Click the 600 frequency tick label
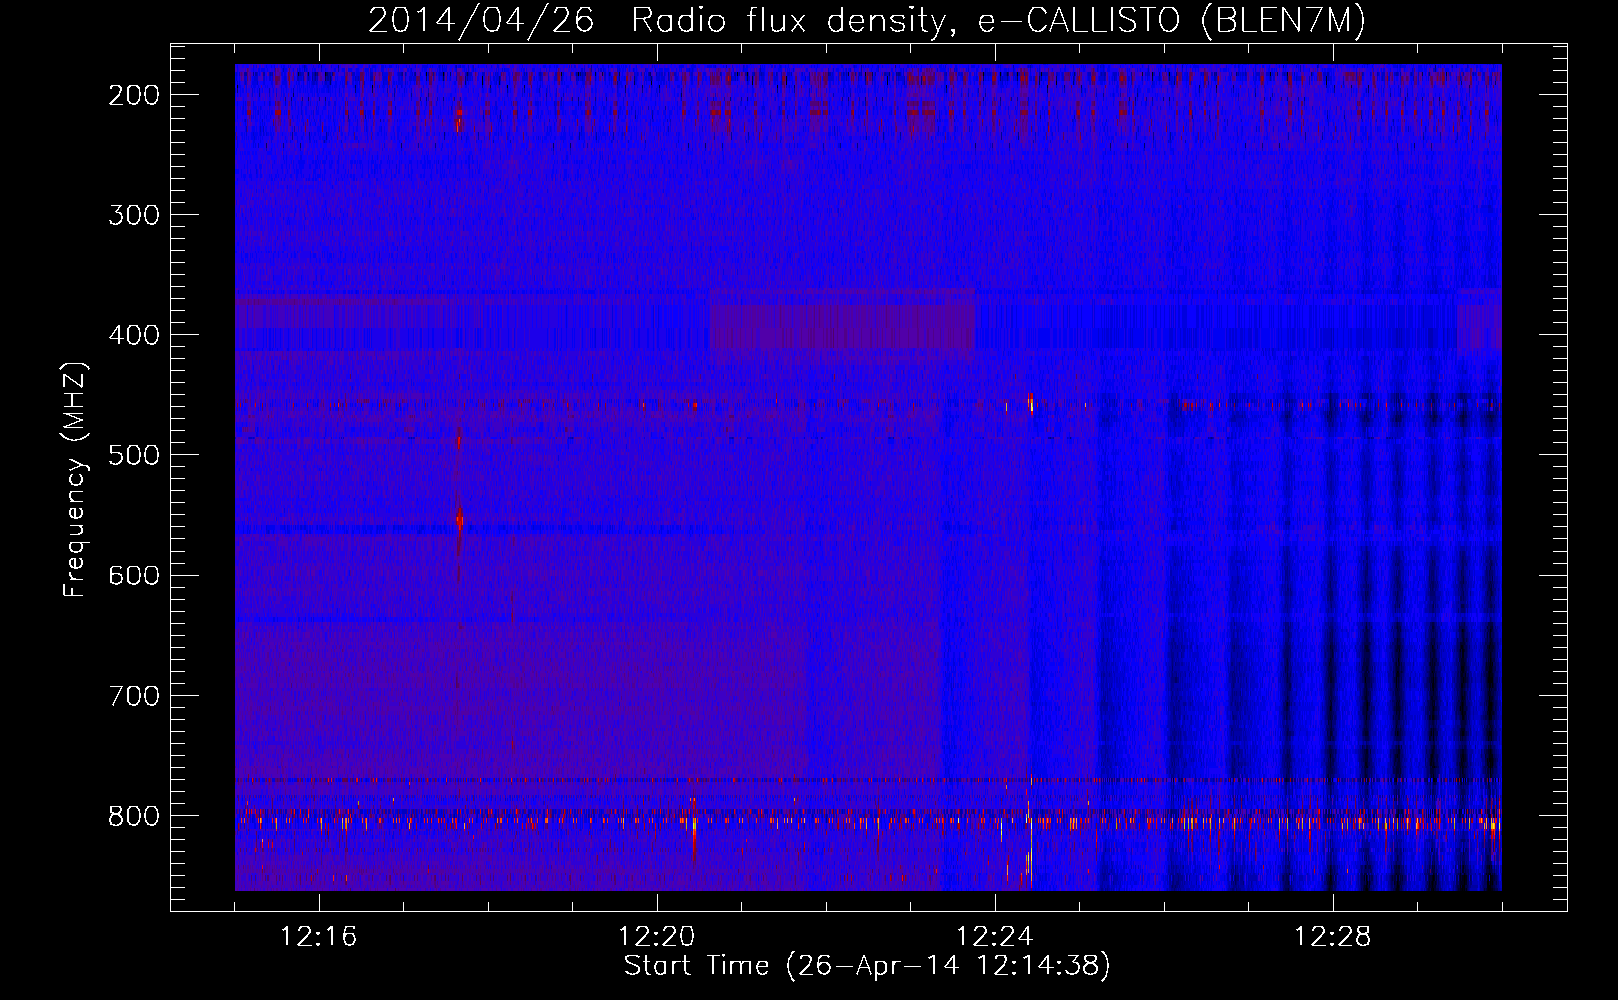This screenshot has height=1000, width=1618. (134, 575)
